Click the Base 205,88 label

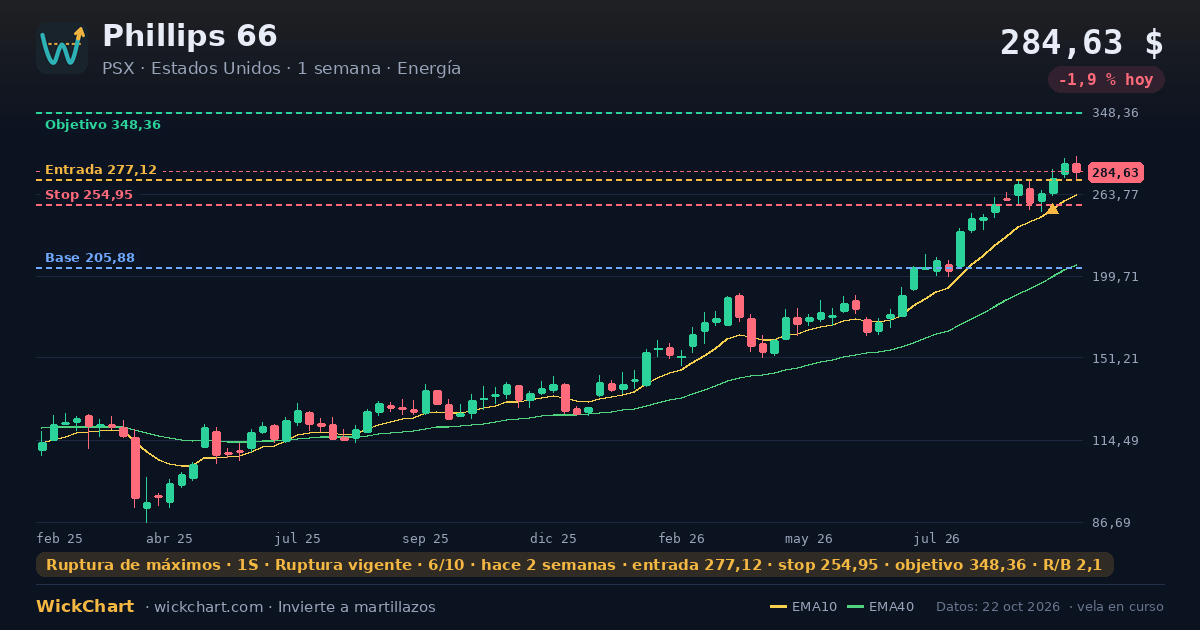(x=90, y=258)
